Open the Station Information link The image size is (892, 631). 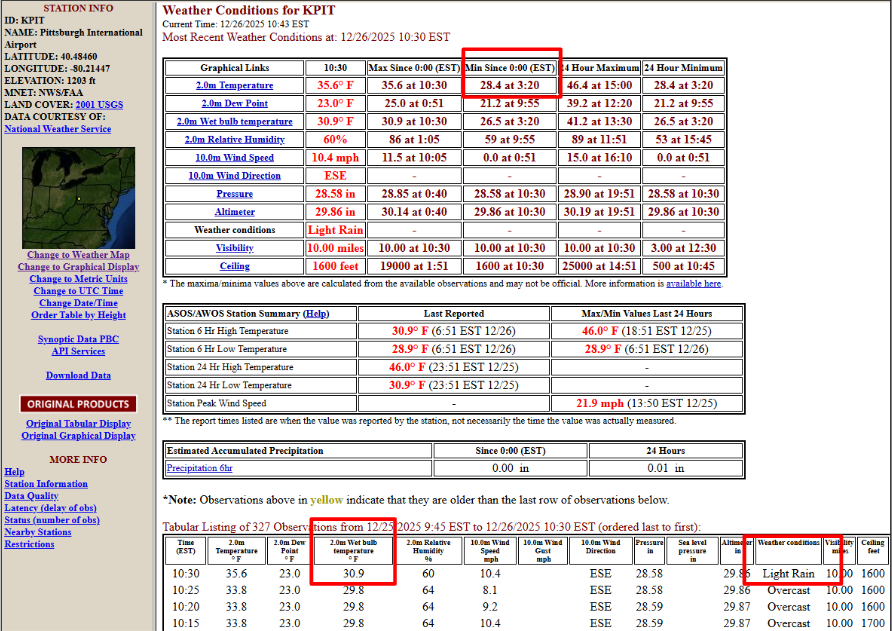coord(46,484)
